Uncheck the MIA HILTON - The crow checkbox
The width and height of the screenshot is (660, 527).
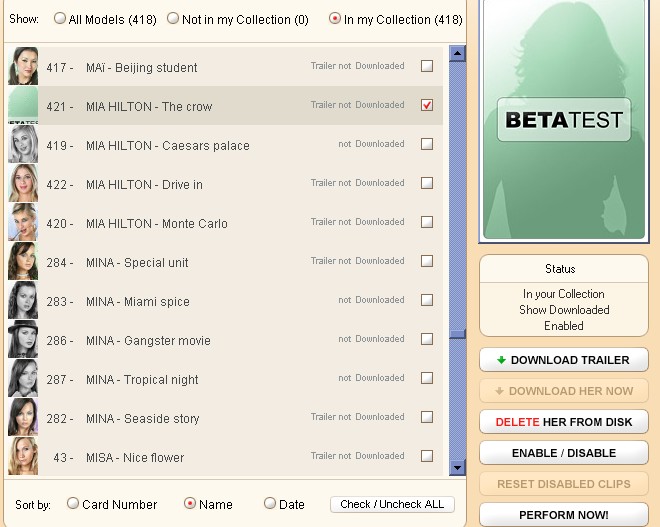(427, 106)
